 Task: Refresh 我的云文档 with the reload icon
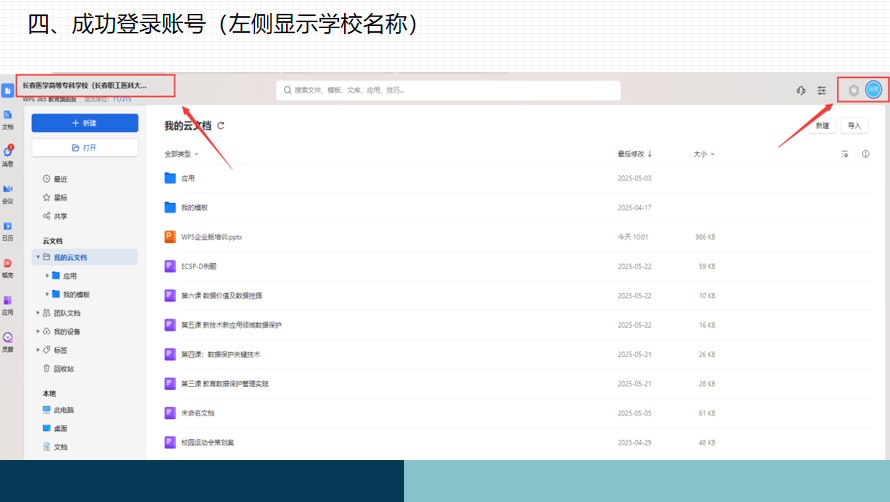pyautogui.click(x=221, y=126)
